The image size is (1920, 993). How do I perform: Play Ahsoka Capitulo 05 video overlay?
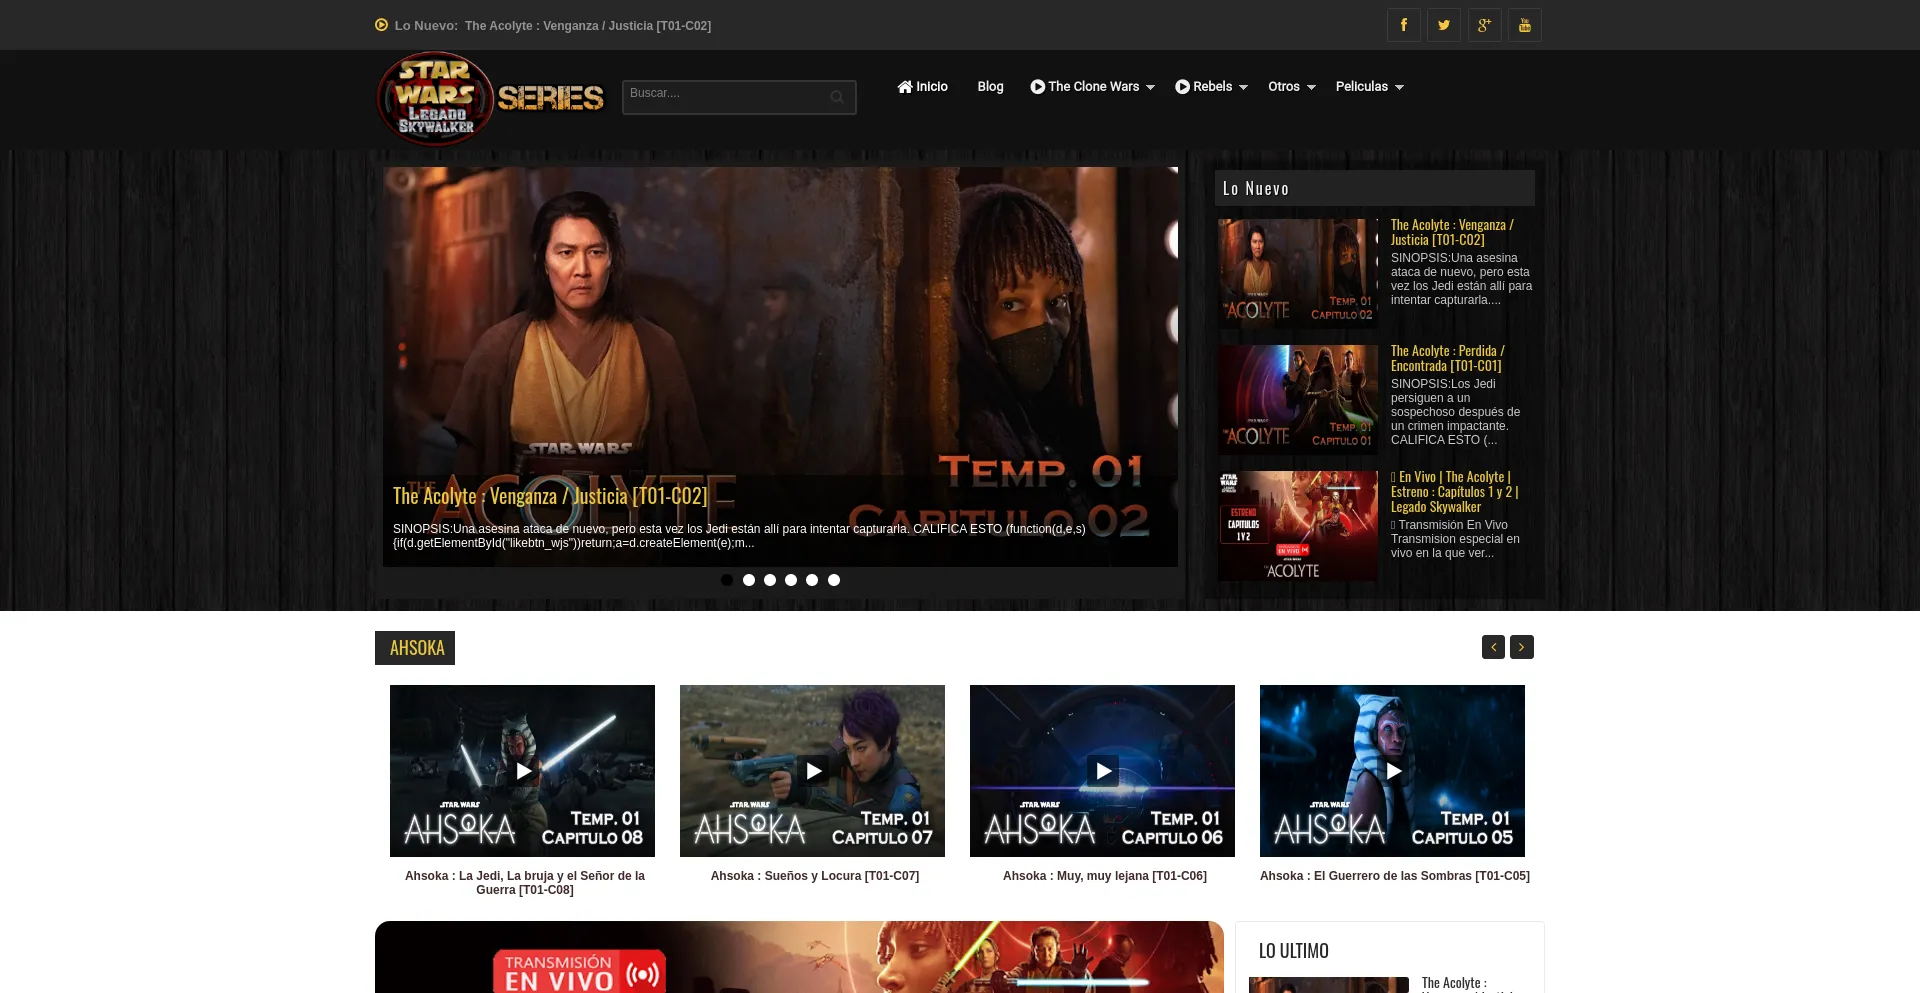[x=1393, y=771]
